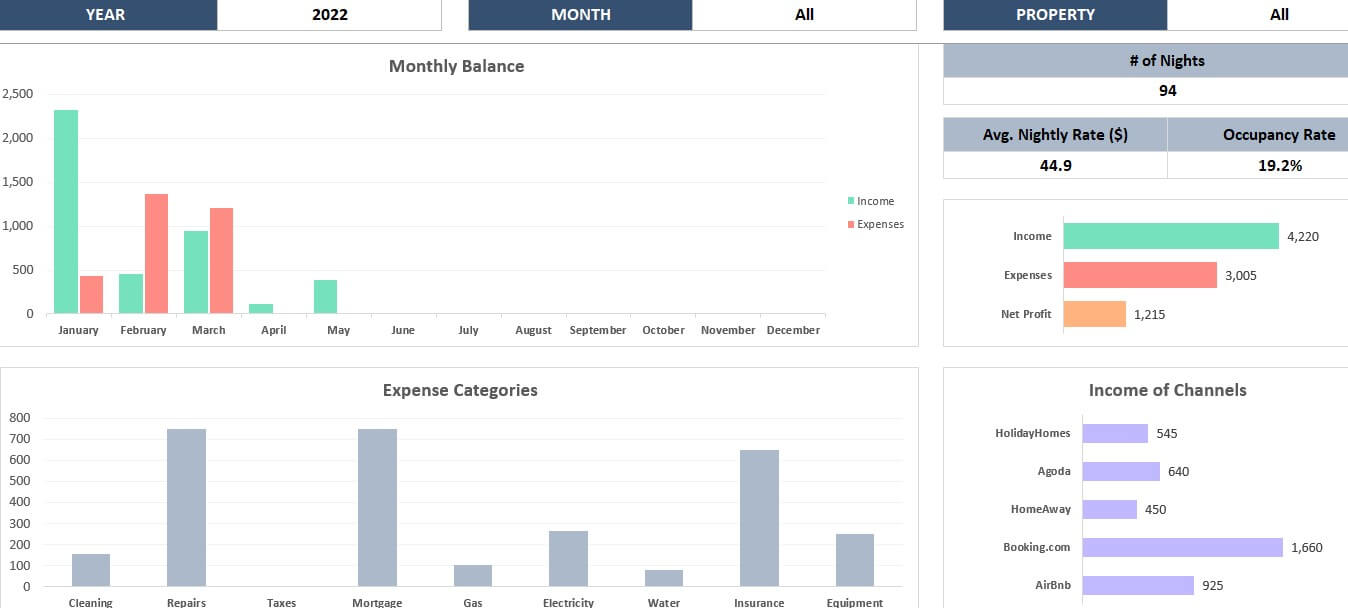Open the PROPERTY selector showing All
Screen dimensions: 1348x608
[1258, 15]
